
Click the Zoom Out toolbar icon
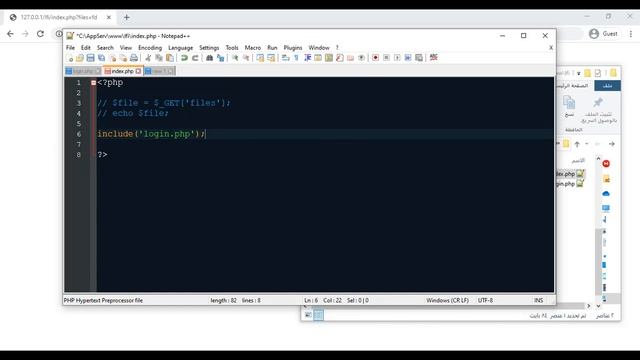[246, 58]
